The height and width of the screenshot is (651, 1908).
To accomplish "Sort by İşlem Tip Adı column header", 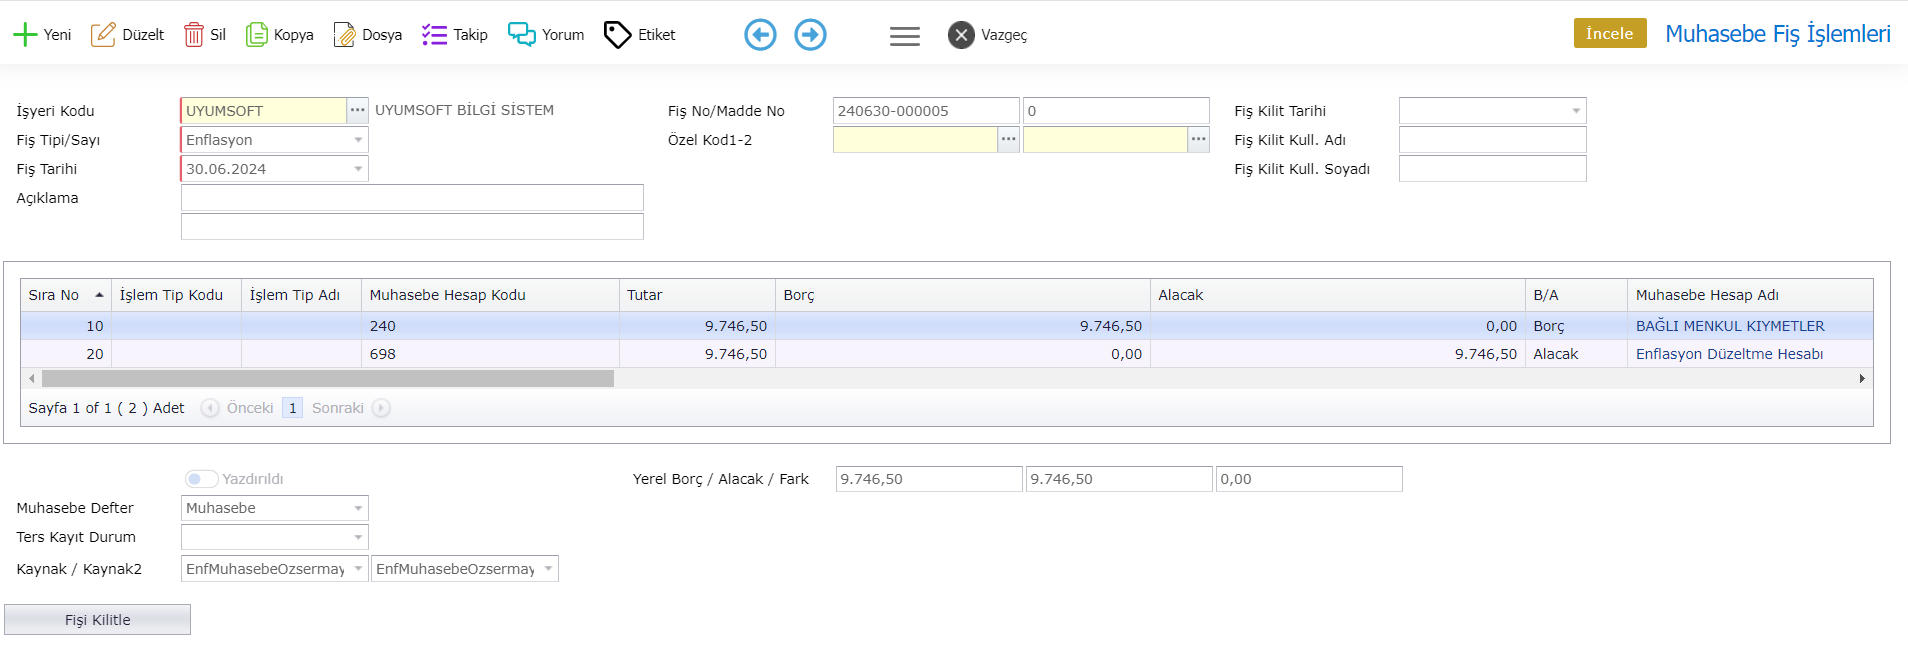I will [x=301, y=295].
